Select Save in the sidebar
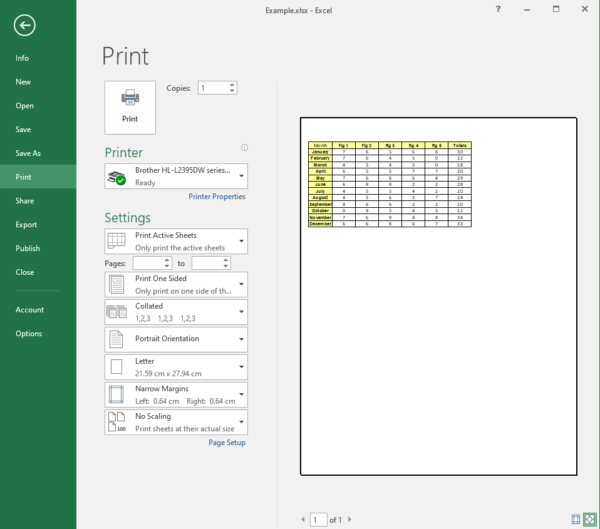 [23, 129]
